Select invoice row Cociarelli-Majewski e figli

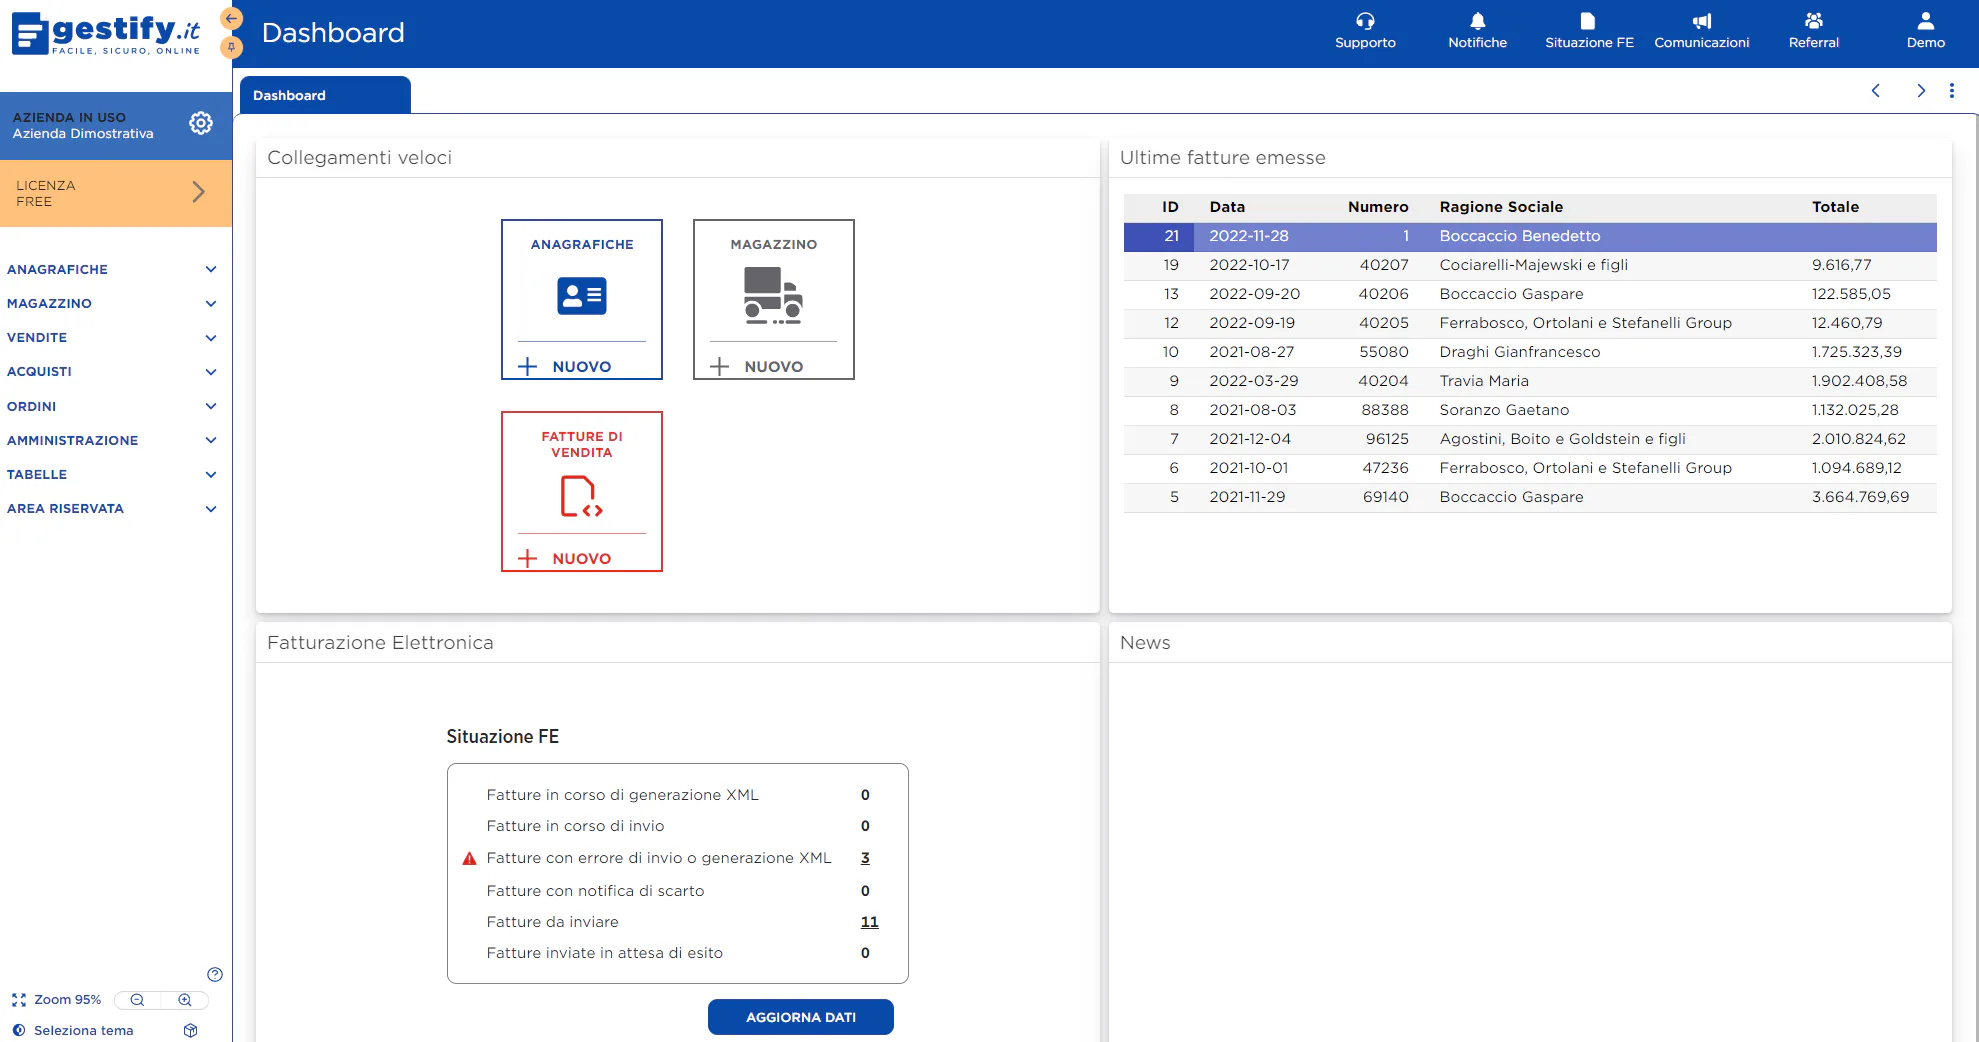click(1530, 265)
